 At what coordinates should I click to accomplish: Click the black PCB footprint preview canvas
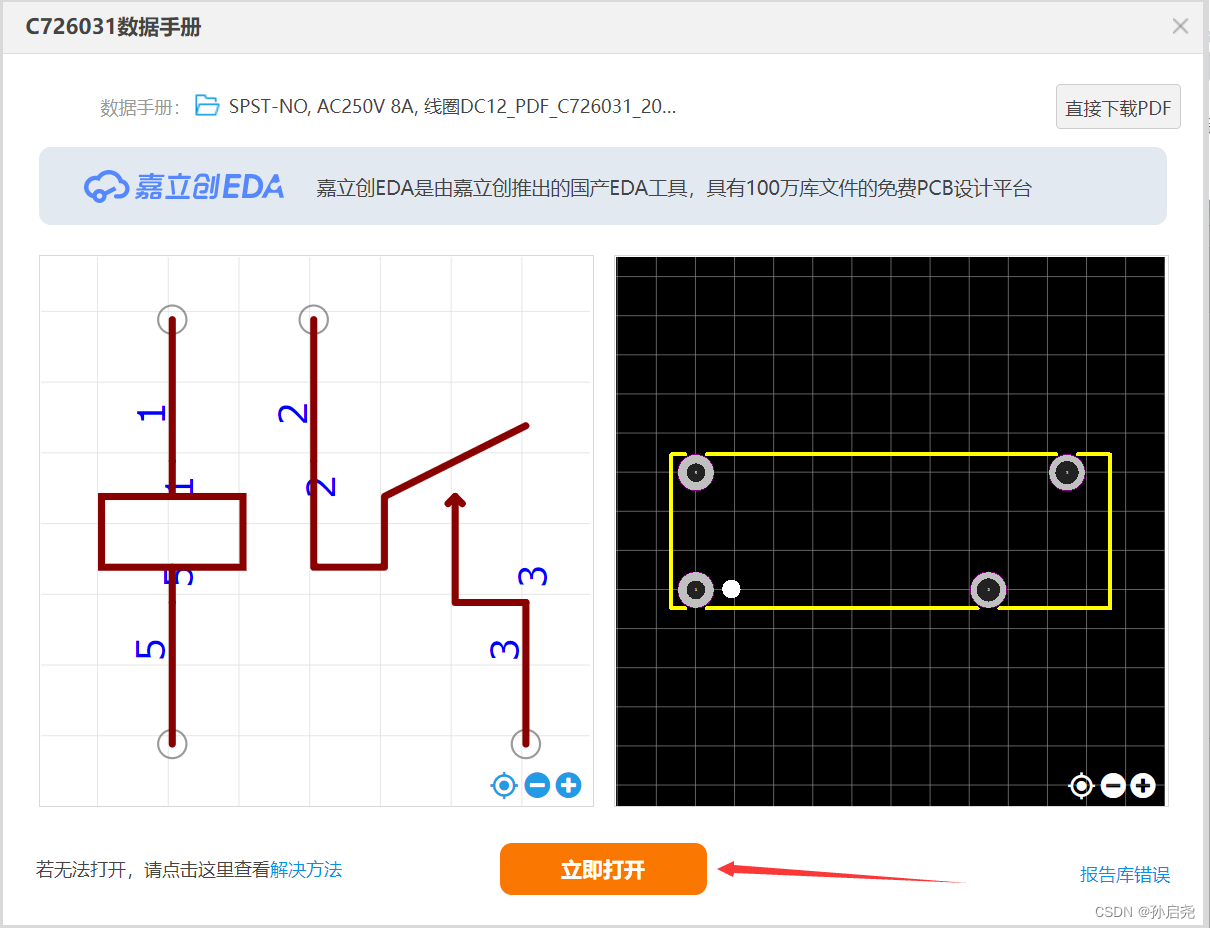[x=890, y=530]
